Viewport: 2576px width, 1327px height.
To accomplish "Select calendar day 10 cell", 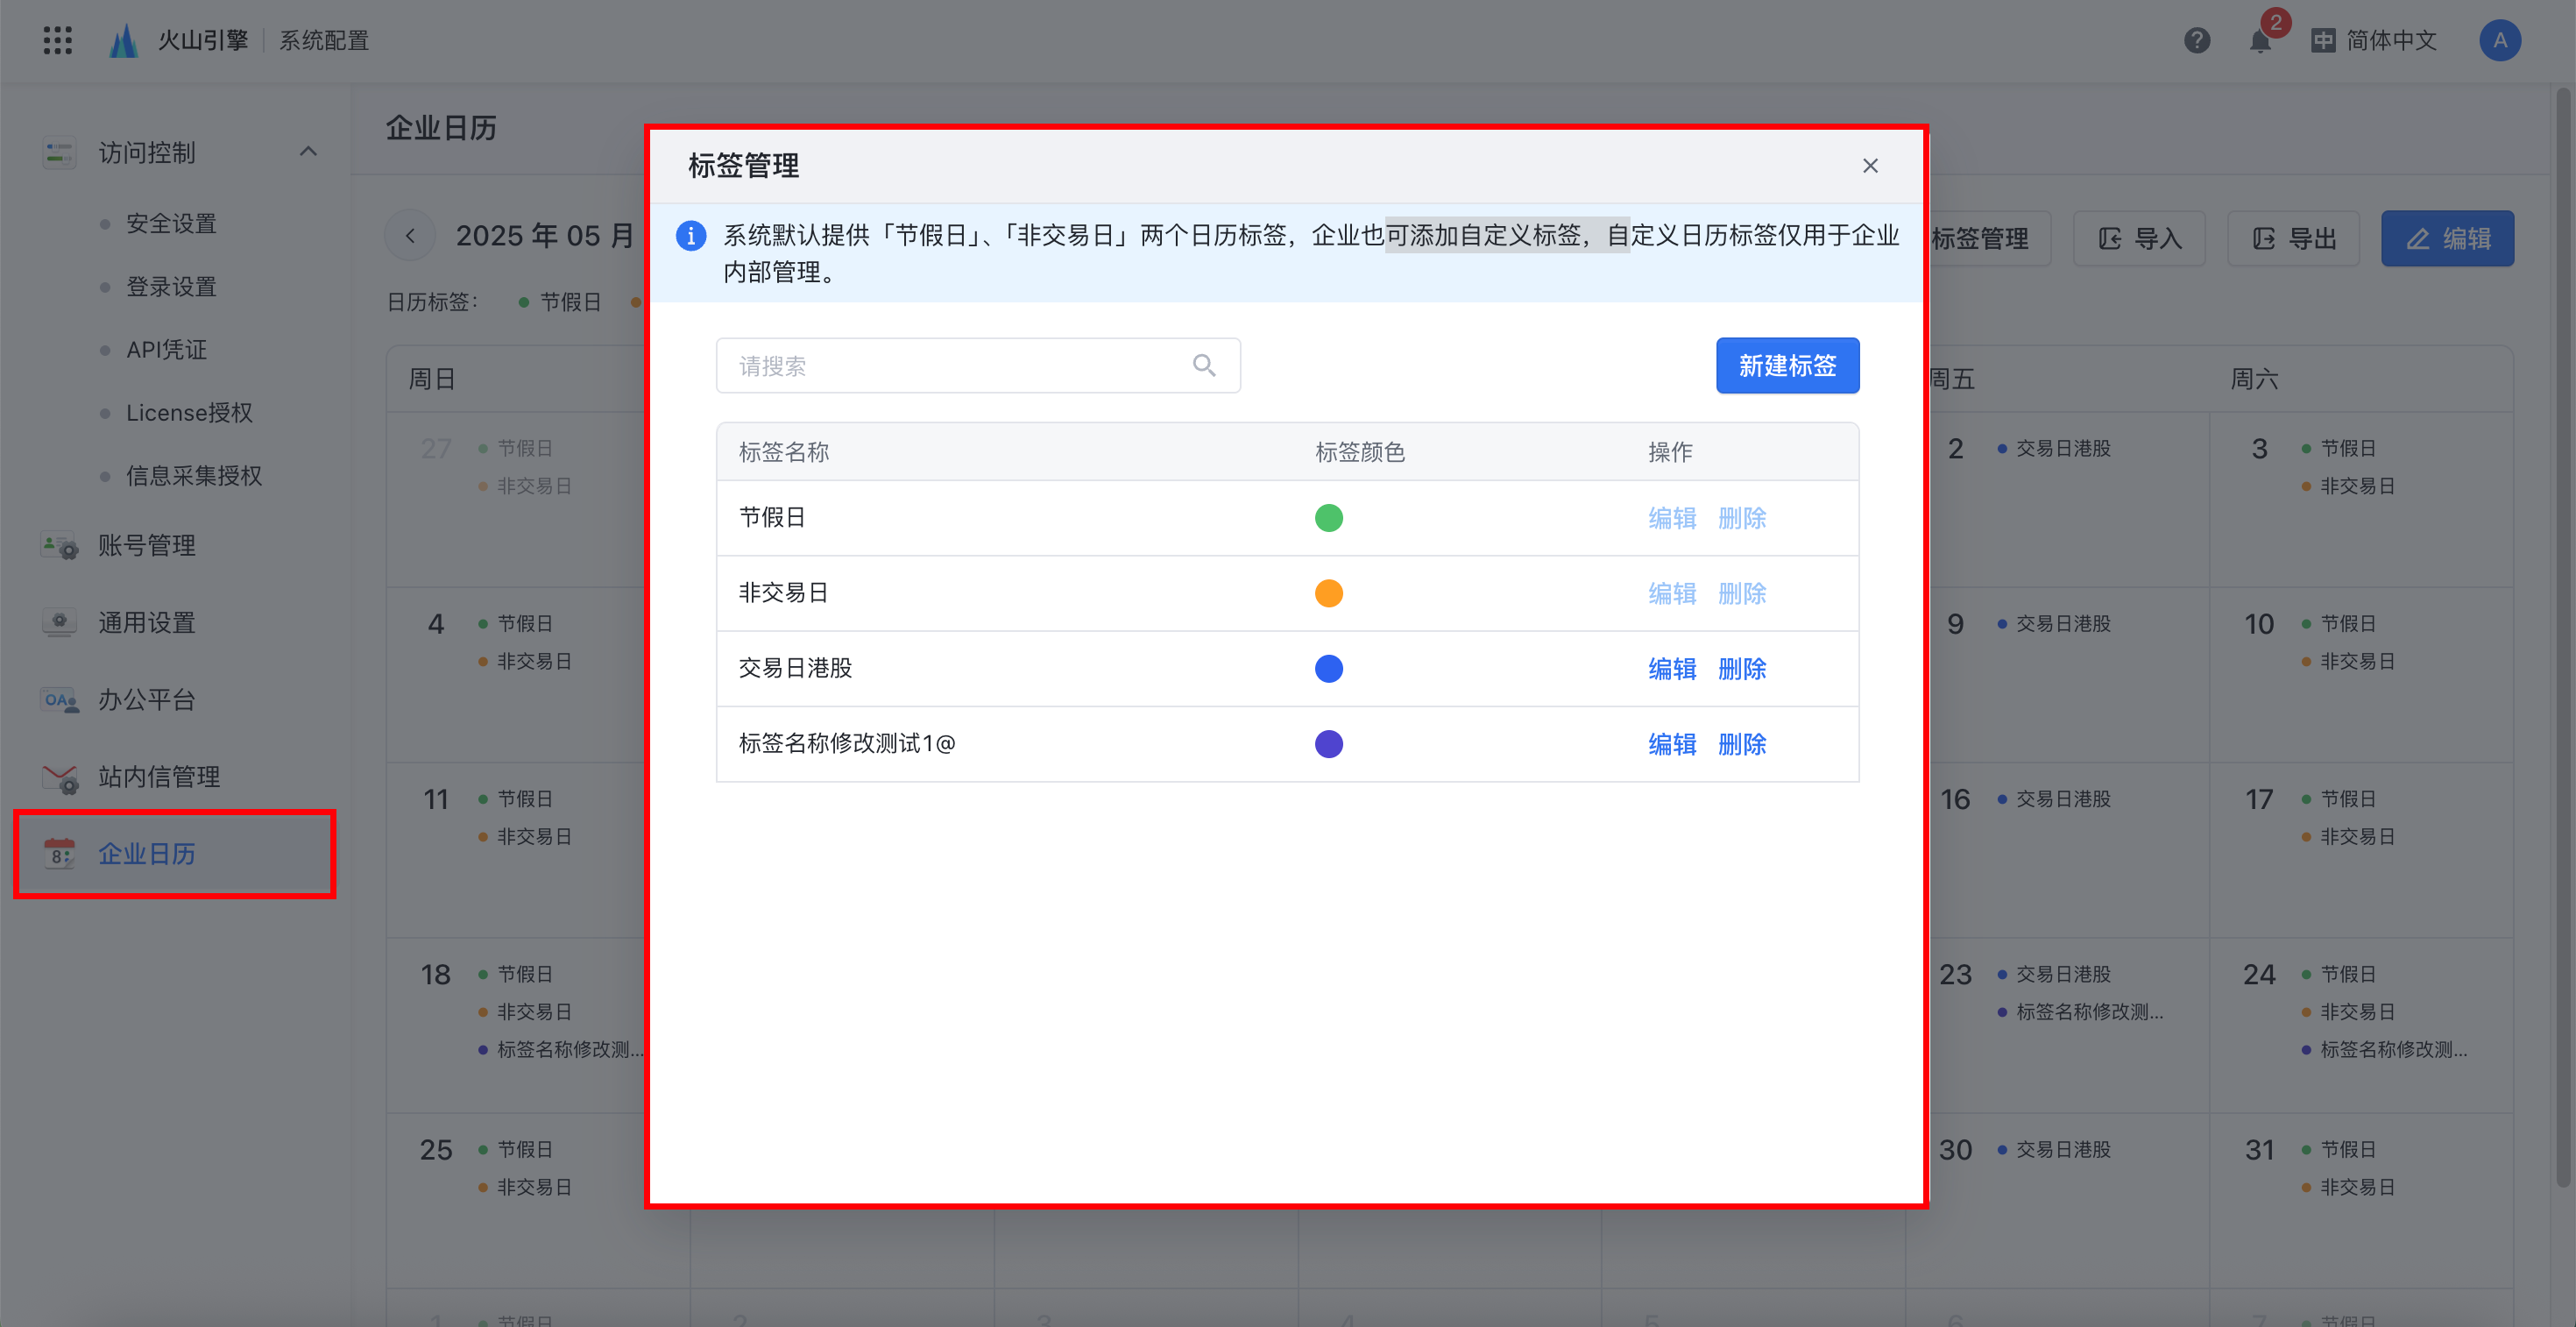I will point(2361,675).
